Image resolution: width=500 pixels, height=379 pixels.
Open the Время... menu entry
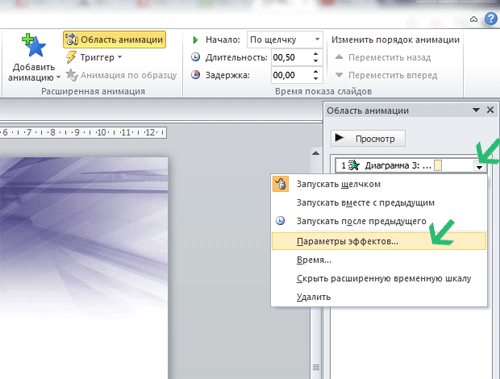(x=379, y=260)
